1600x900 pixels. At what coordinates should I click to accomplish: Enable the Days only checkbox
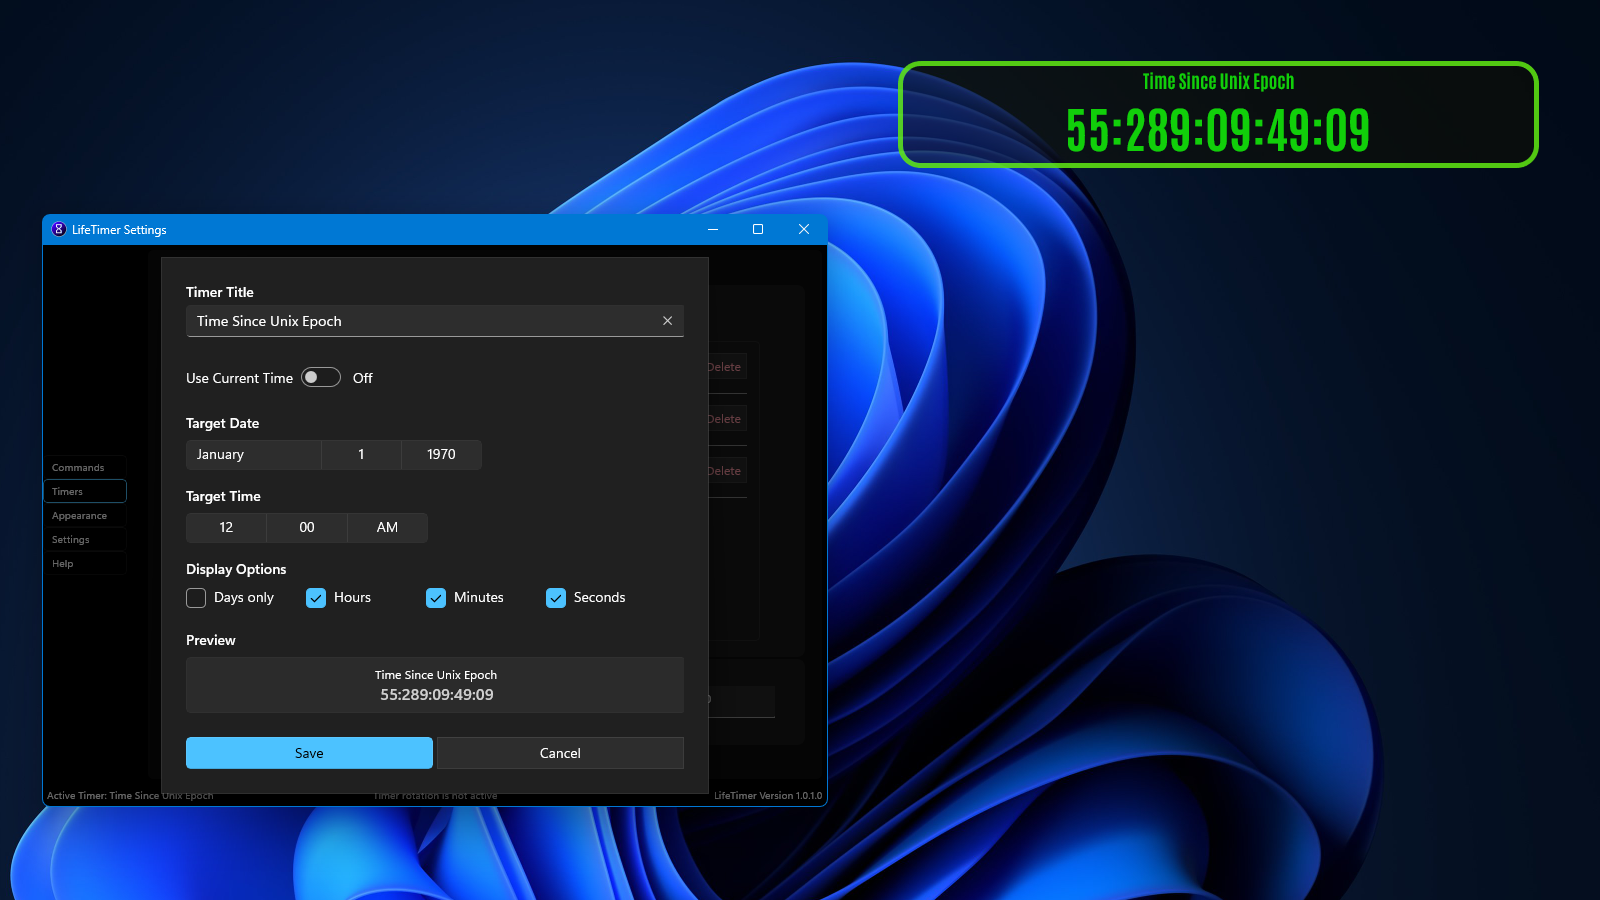click(x=196, y=597)
